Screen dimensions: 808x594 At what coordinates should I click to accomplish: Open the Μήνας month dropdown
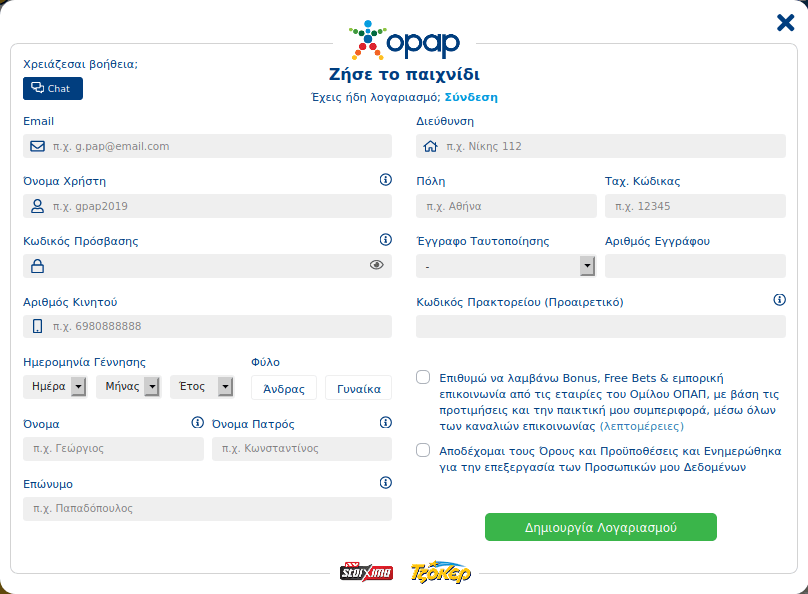(x=128, y=387)
